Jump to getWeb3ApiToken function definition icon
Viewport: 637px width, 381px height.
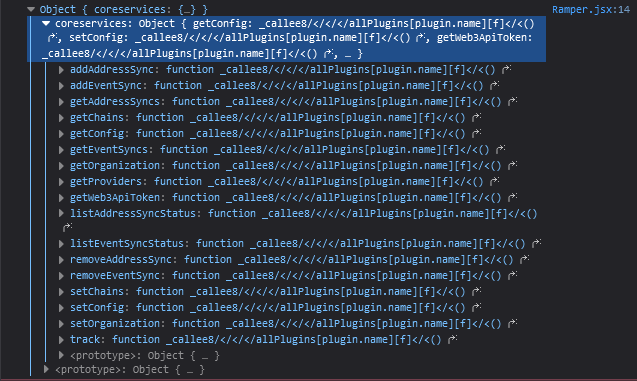click(512, 197)
